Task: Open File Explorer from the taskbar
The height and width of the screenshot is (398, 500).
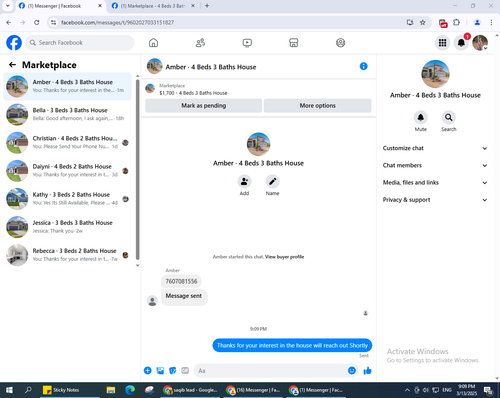Action: point(111,390)
